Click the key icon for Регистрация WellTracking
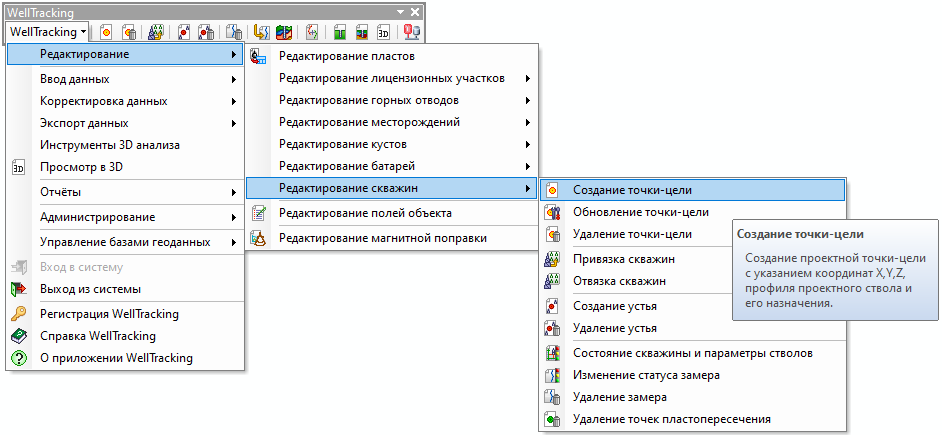The height and width of the screenshot is (435, 942). [x=18, y=314]
